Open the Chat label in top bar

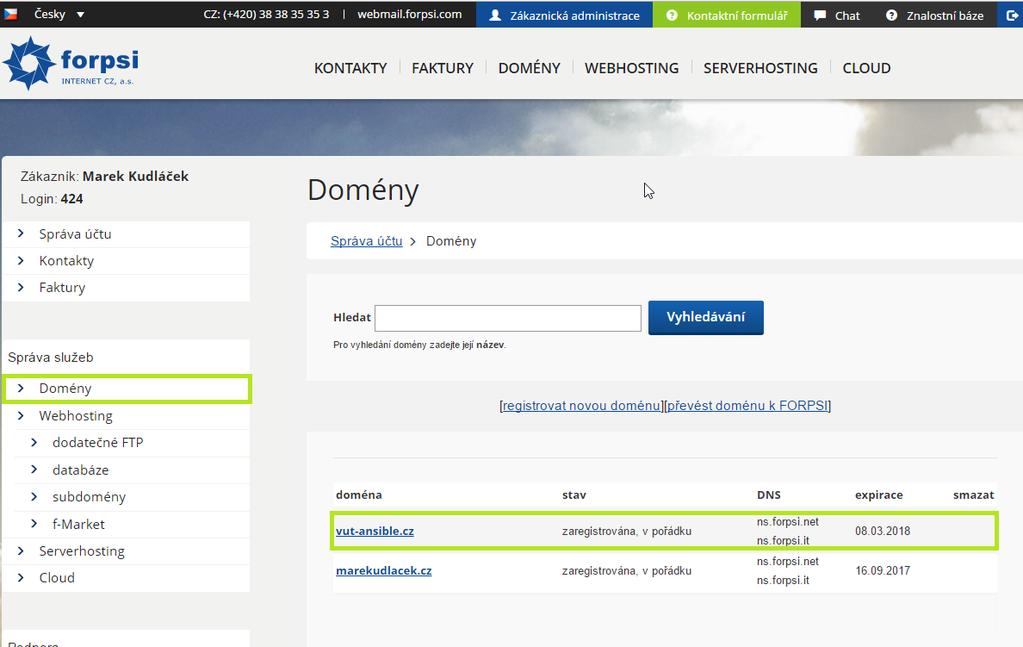847,16
